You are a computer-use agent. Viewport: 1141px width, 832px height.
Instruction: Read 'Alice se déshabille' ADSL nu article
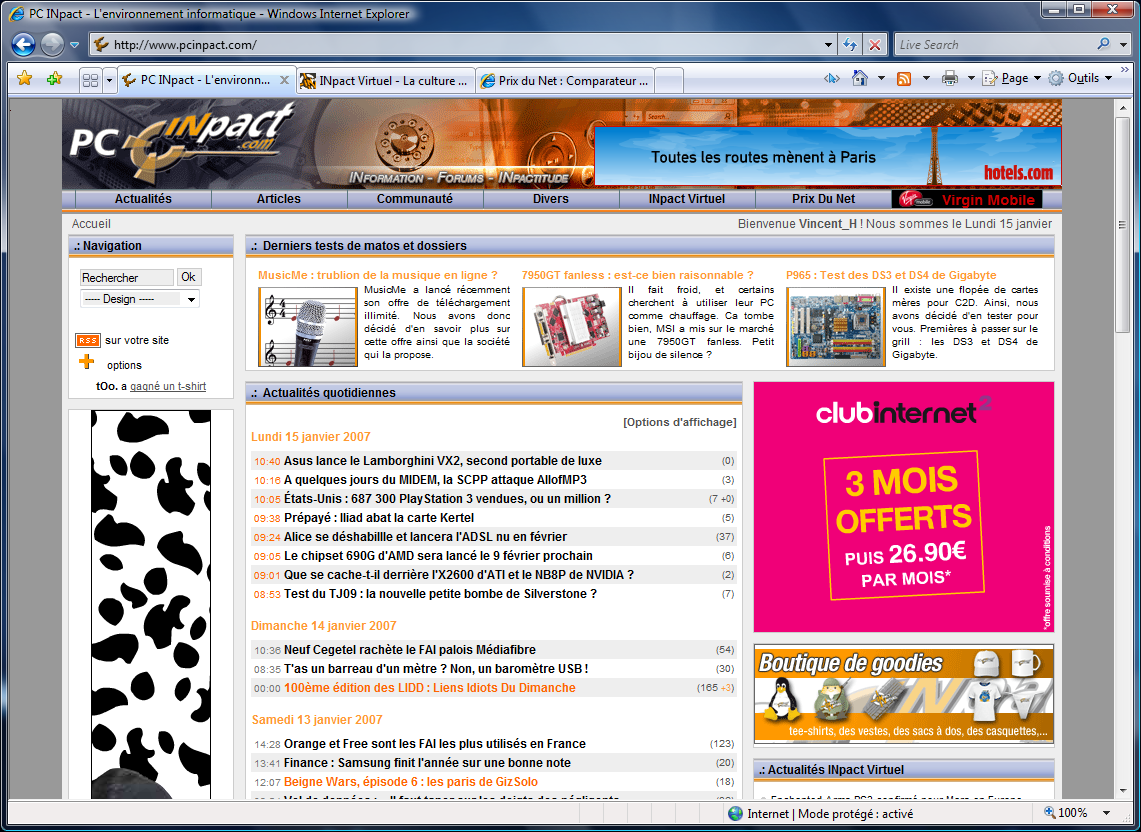tap(425, 536)
